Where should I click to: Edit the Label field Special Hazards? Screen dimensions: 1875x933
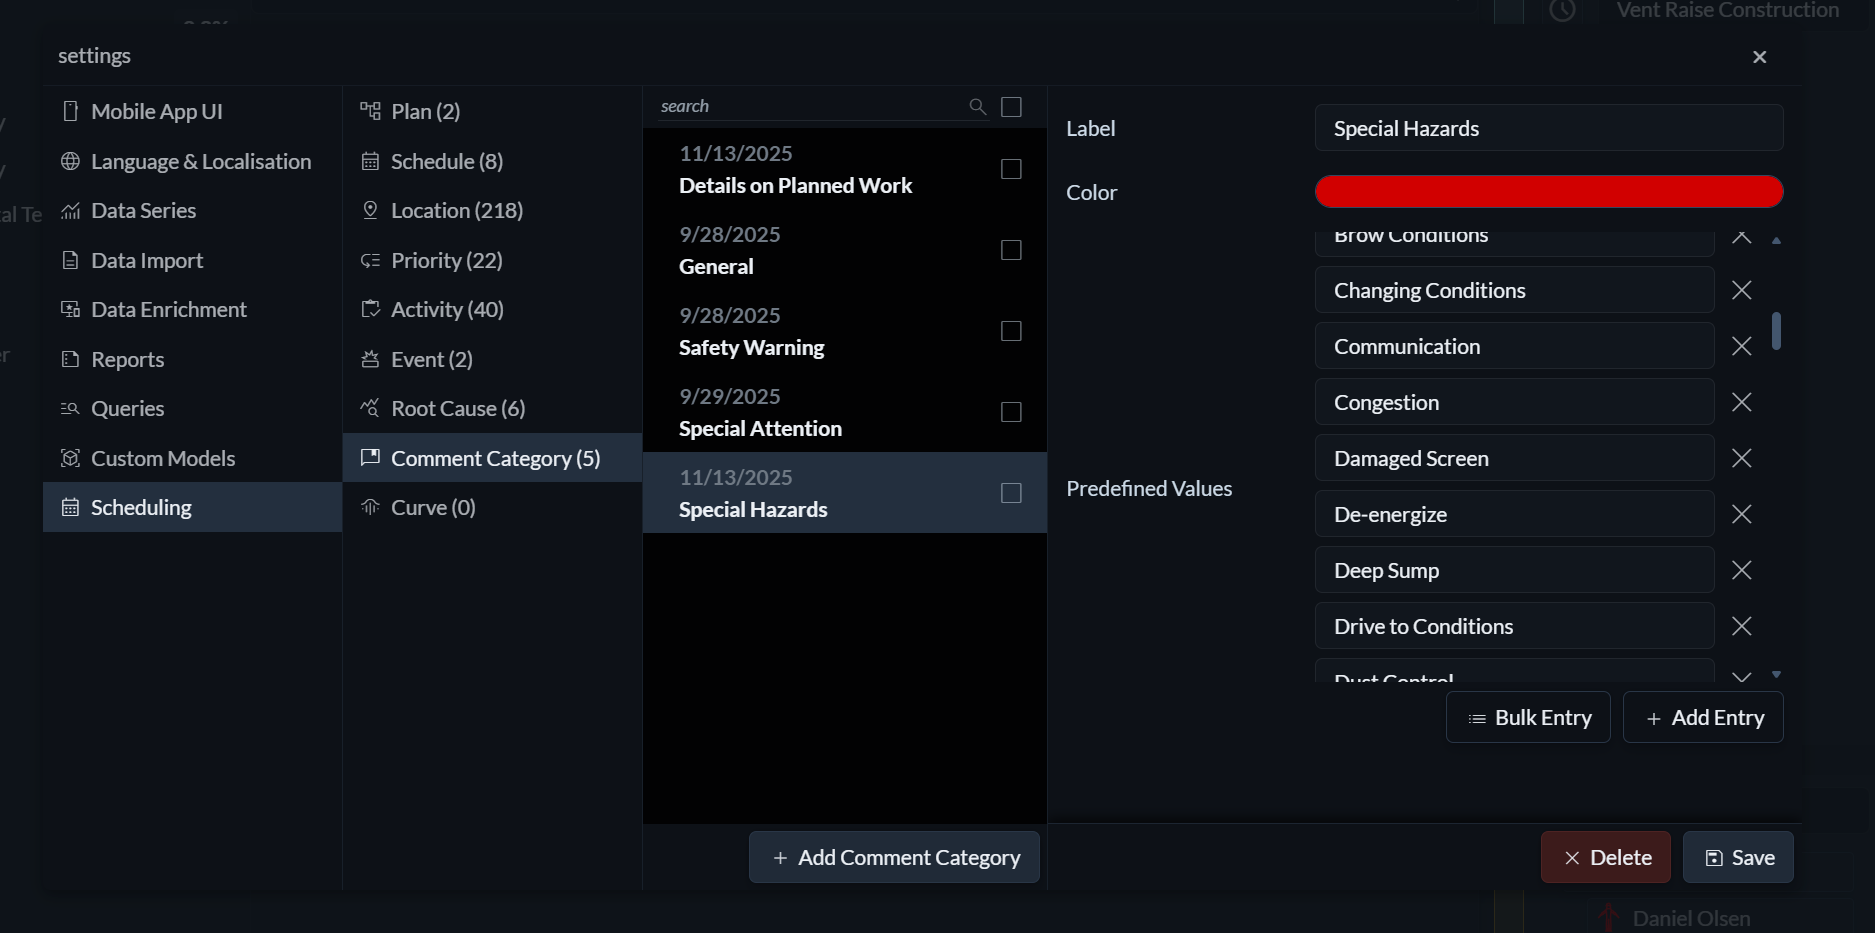pyautogui.click(x=1549, y=128)
